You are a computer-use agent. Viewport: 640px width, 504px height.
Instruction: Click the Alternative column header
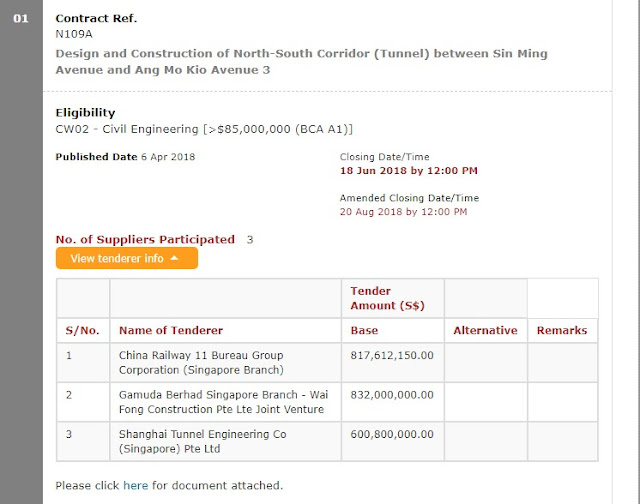[485, 330]
